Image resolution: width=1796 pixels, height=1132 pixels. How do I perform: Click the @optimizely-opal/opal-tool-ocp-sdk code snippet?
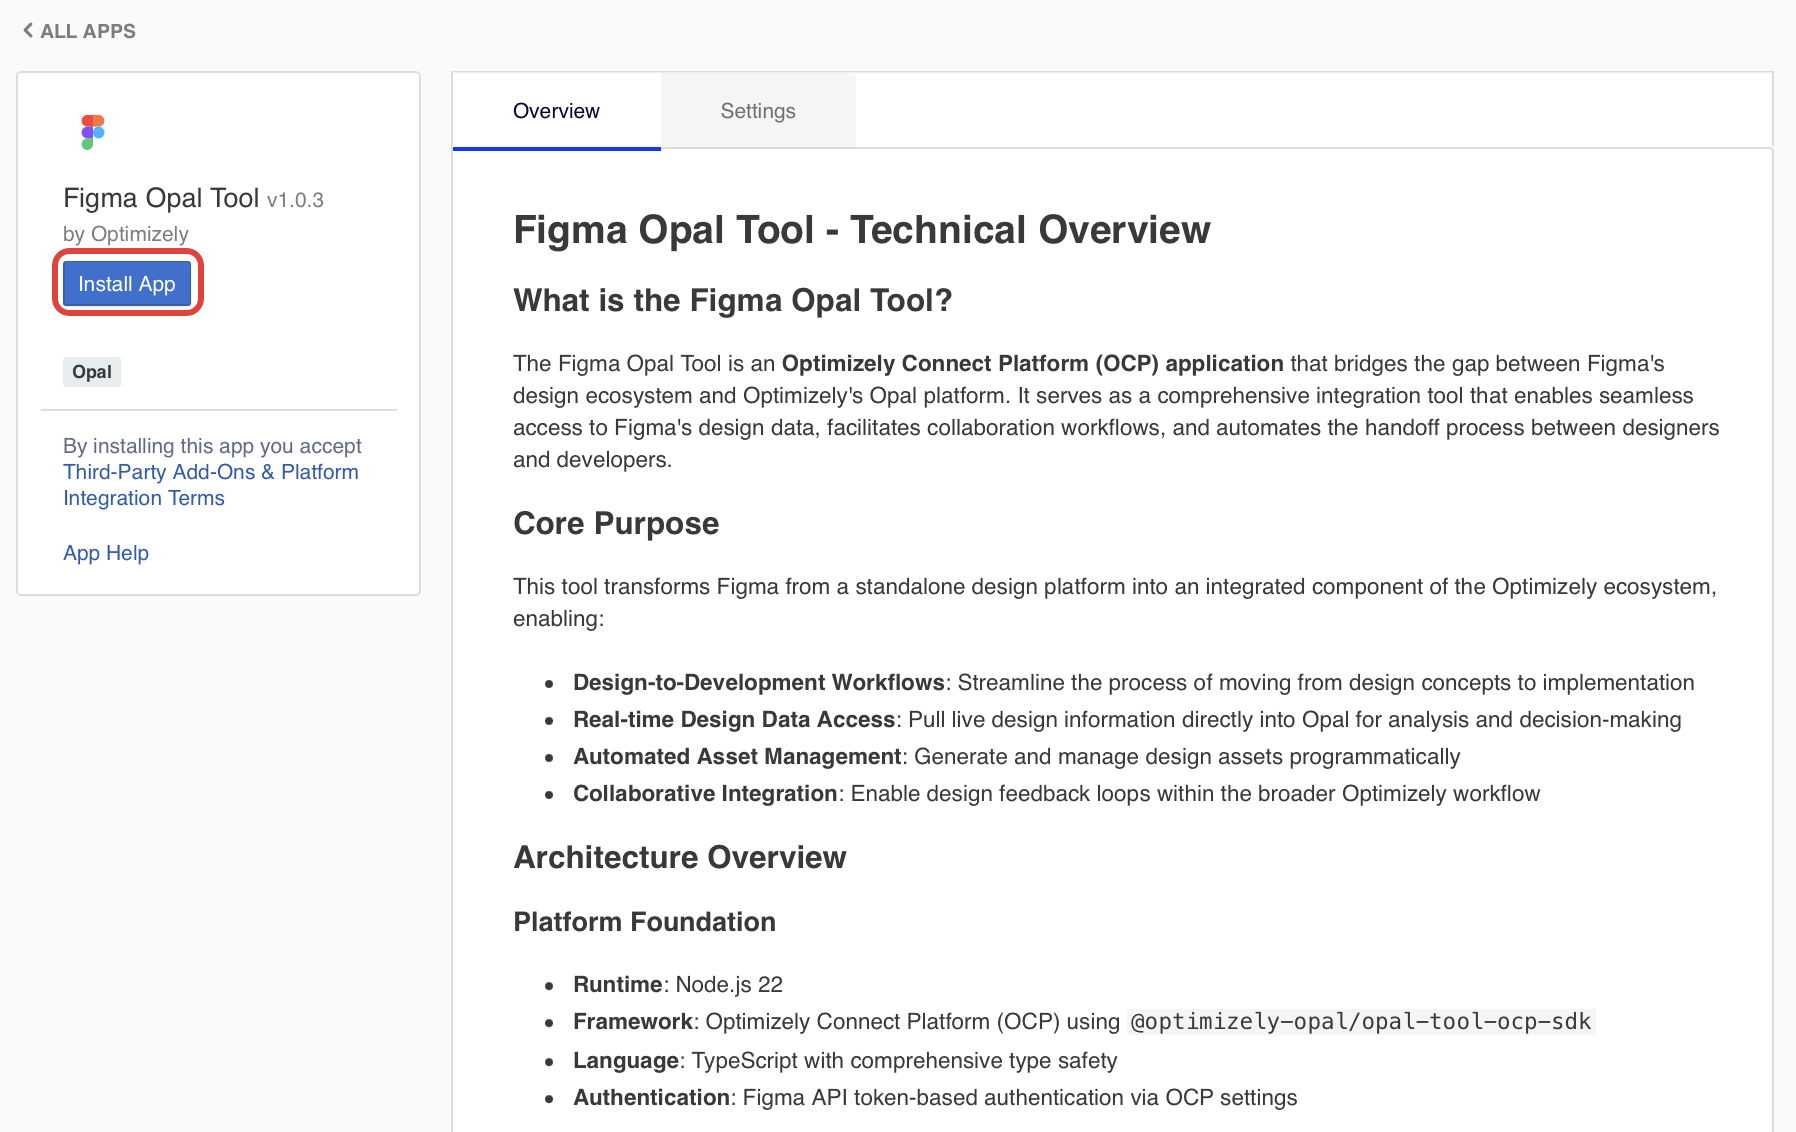tap(1360, 1021)
